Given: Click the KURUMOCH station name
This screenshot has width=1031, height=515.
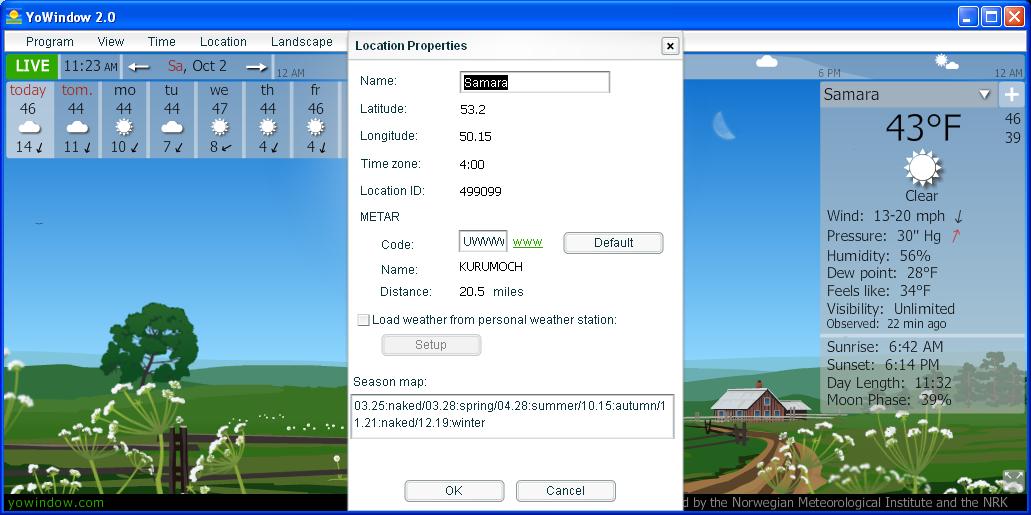Looking at the screenshot, I should tap(491, 267).
